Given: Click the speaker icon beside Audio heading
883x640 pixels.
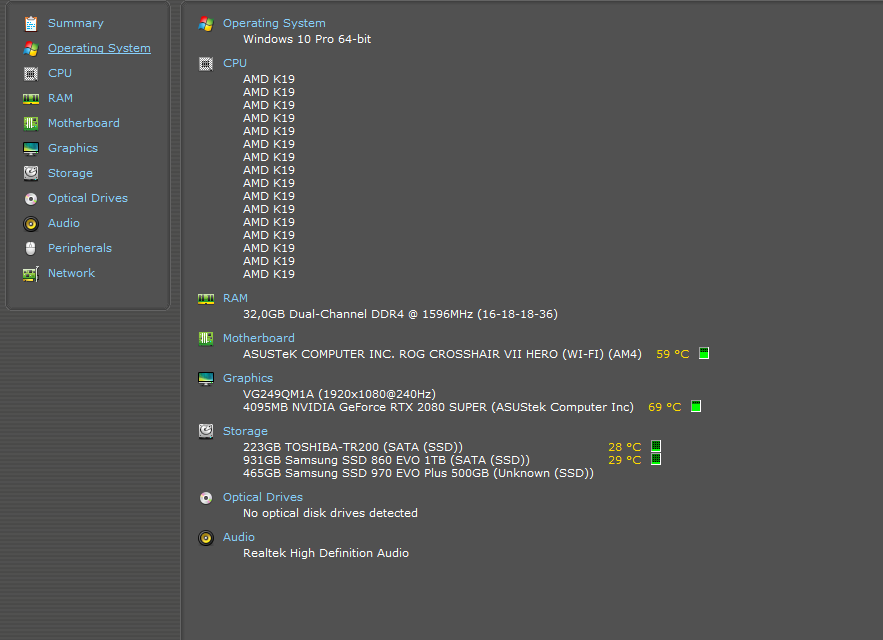Looking at the screenshot, I should tap(206, 538).
